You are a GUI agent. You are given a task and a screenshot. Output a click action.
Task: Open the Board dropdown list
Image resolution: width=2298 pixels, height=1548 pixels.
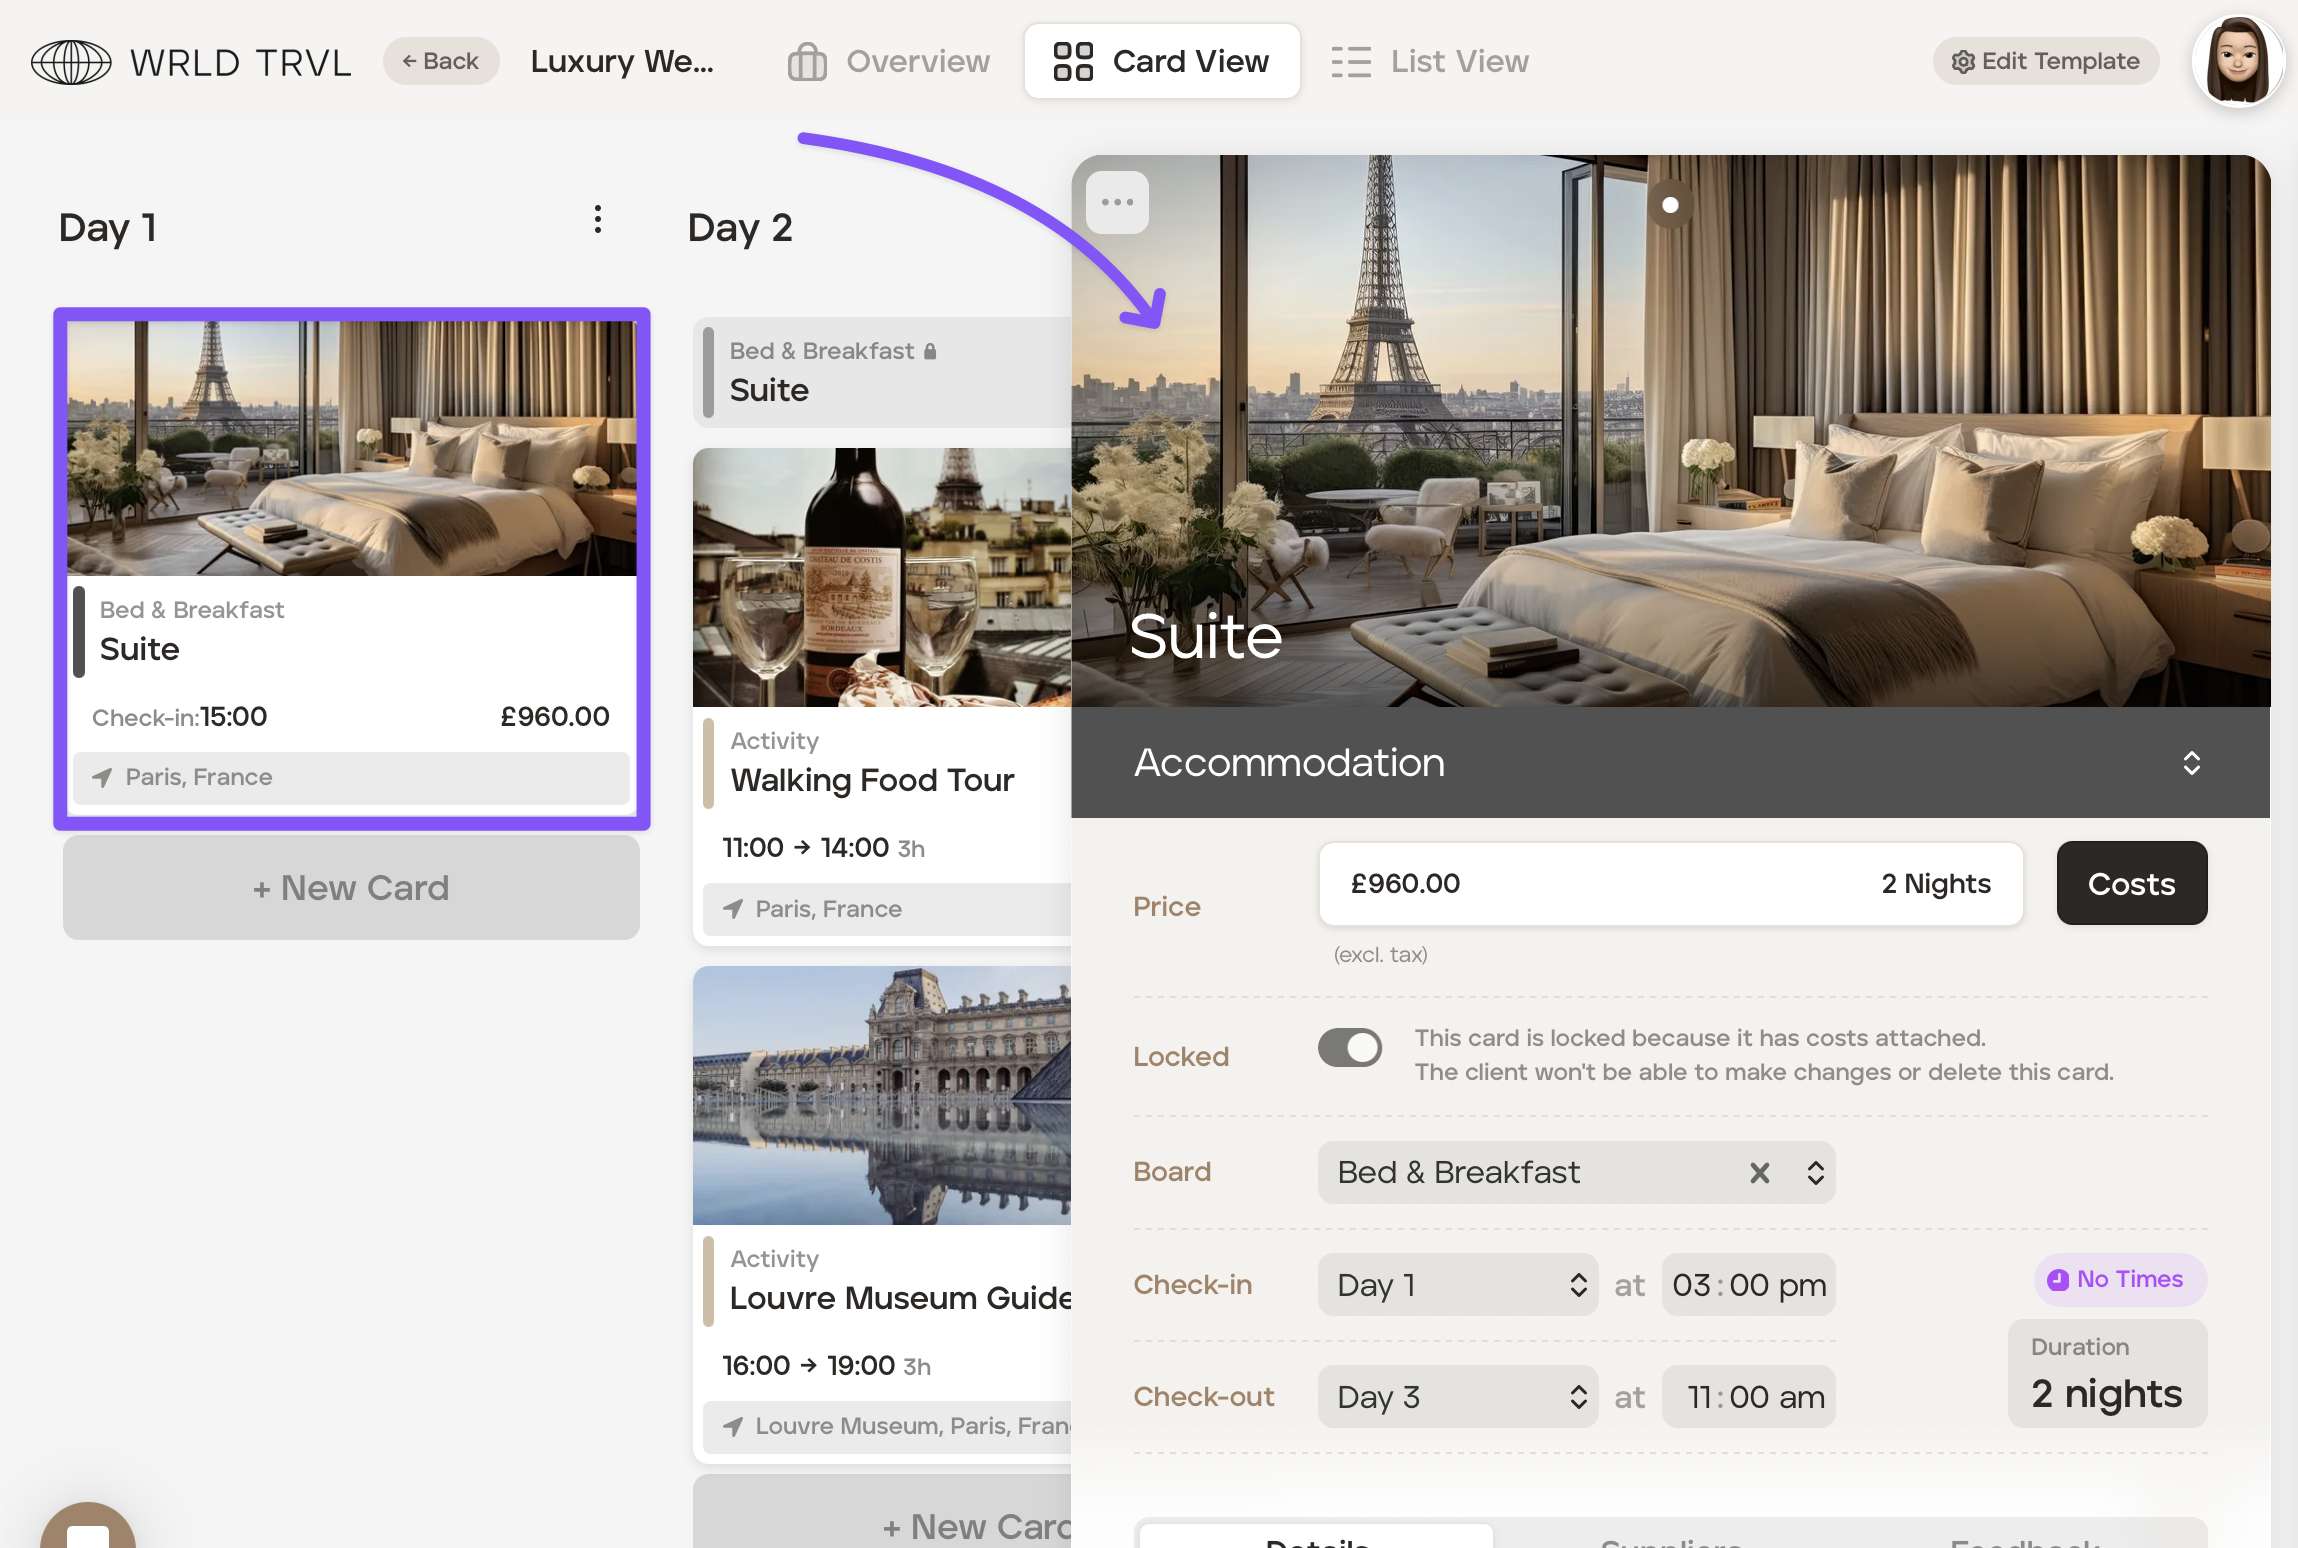coord(1815,1172)
